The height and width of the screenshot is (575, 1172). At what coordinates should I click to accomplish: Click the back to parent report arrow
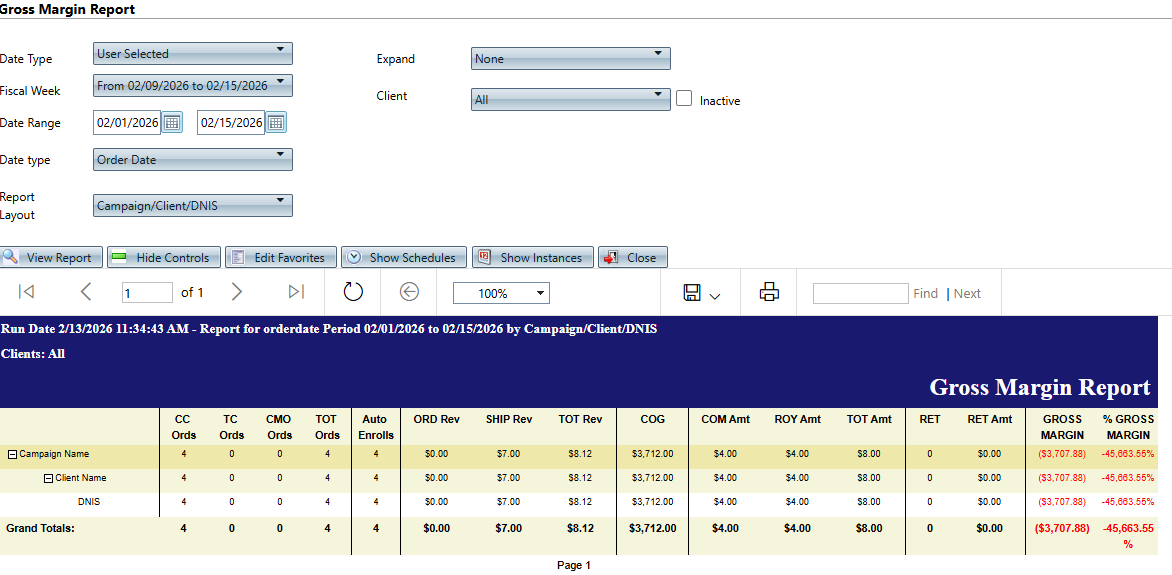409,292
